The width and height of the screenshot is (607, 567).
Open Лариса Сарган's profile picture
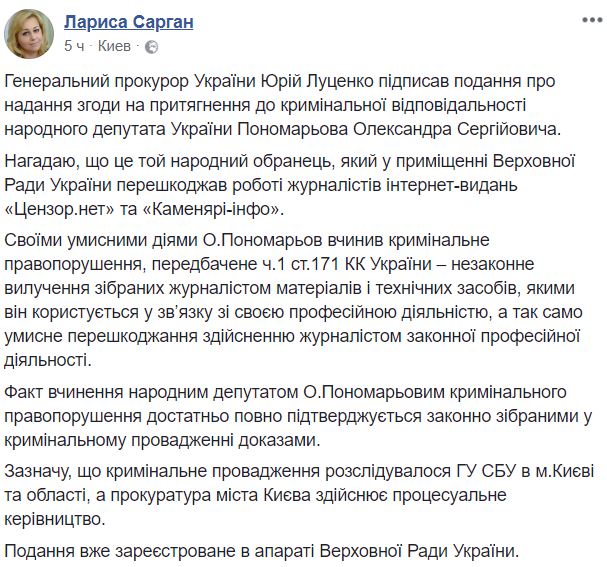click(x=29, y=34)
